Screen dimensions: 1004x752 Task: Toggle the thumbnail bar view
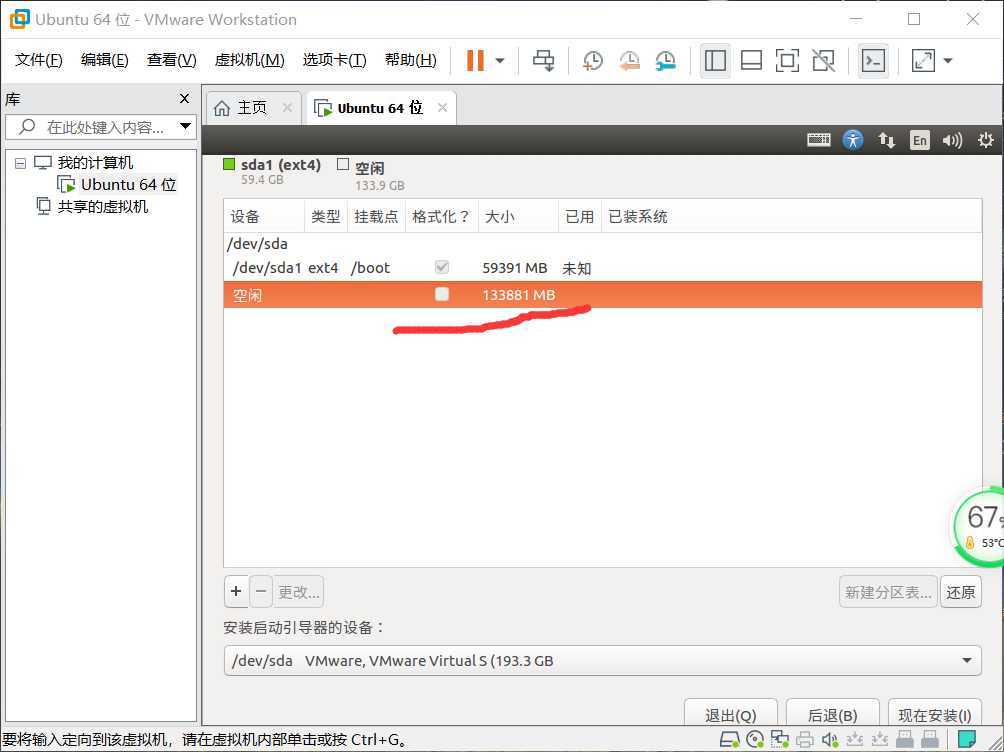coord(751,61)
